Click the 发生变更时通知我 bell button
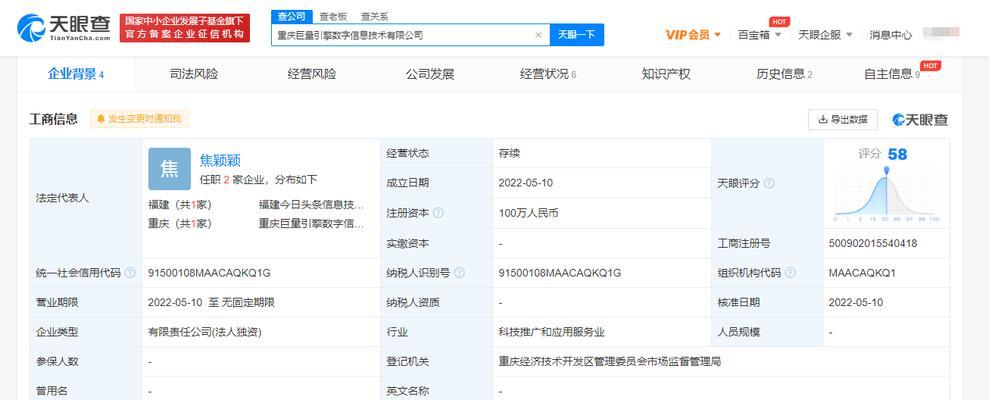The width and height of the screenshot is (989, 400). pyautogui.click(x=139, y=119)
